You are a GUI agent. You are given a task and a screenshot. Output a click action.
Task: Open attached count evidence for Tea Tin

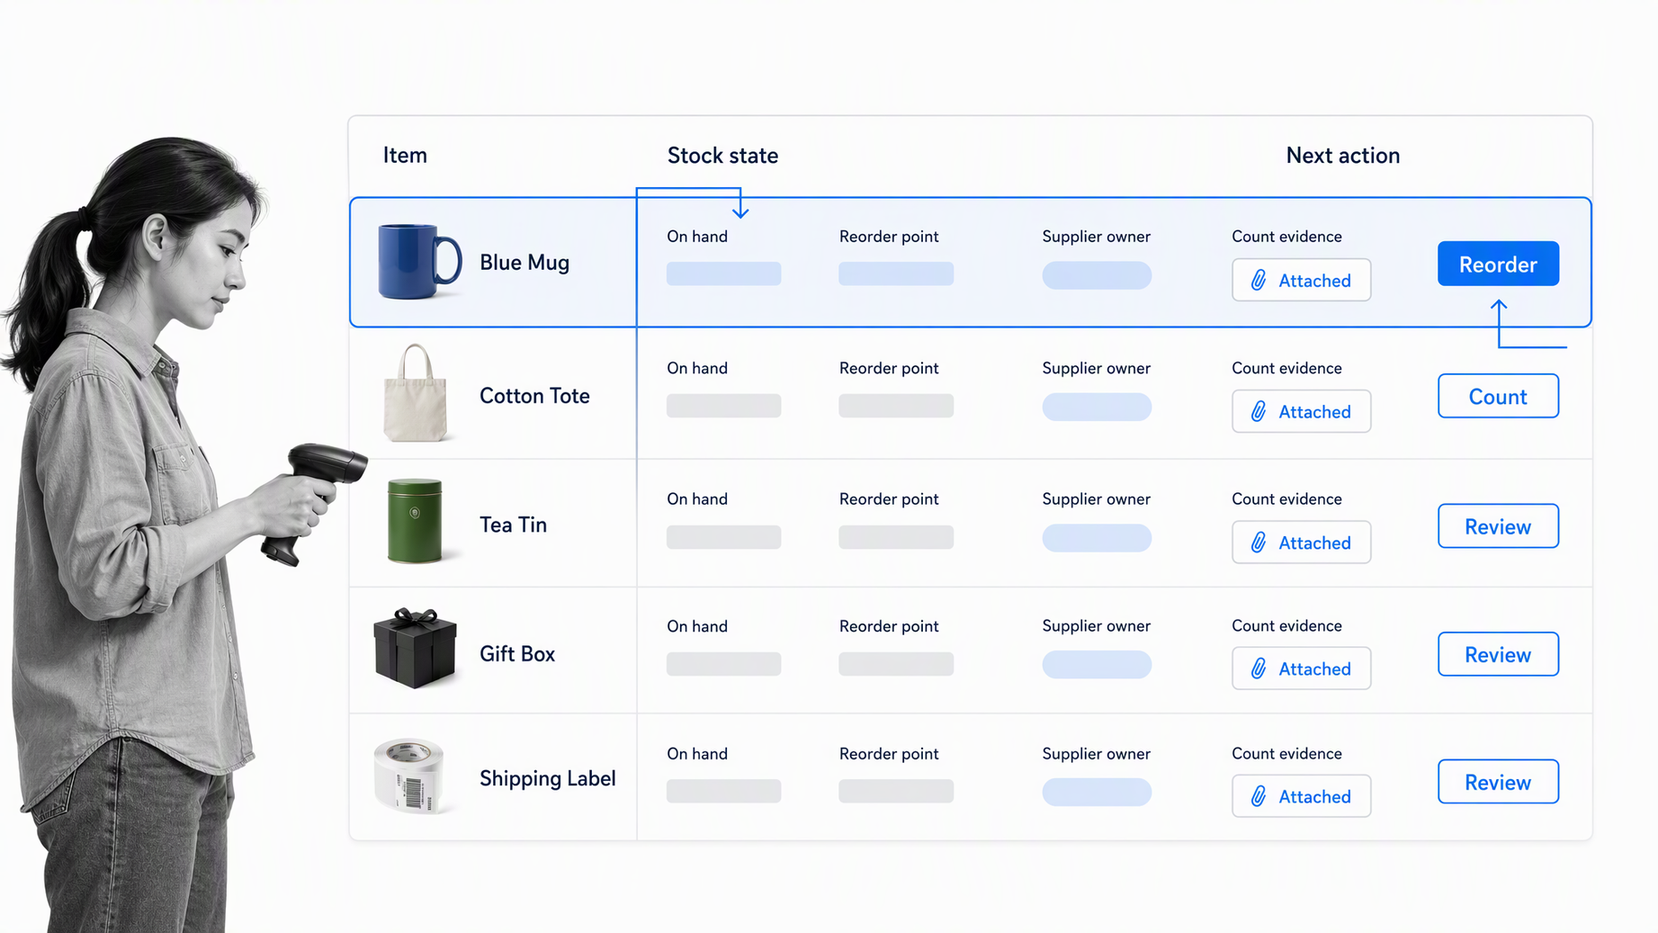click(x=1301, y=542)
